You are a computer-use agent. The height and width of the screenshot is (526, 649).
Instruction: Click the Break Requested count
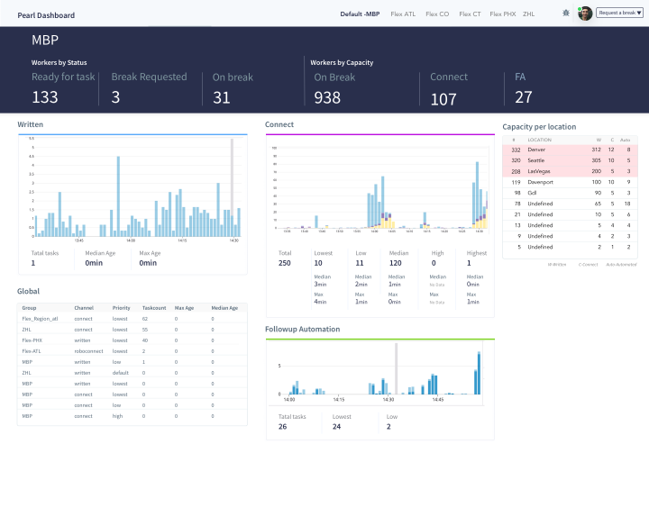116,97
